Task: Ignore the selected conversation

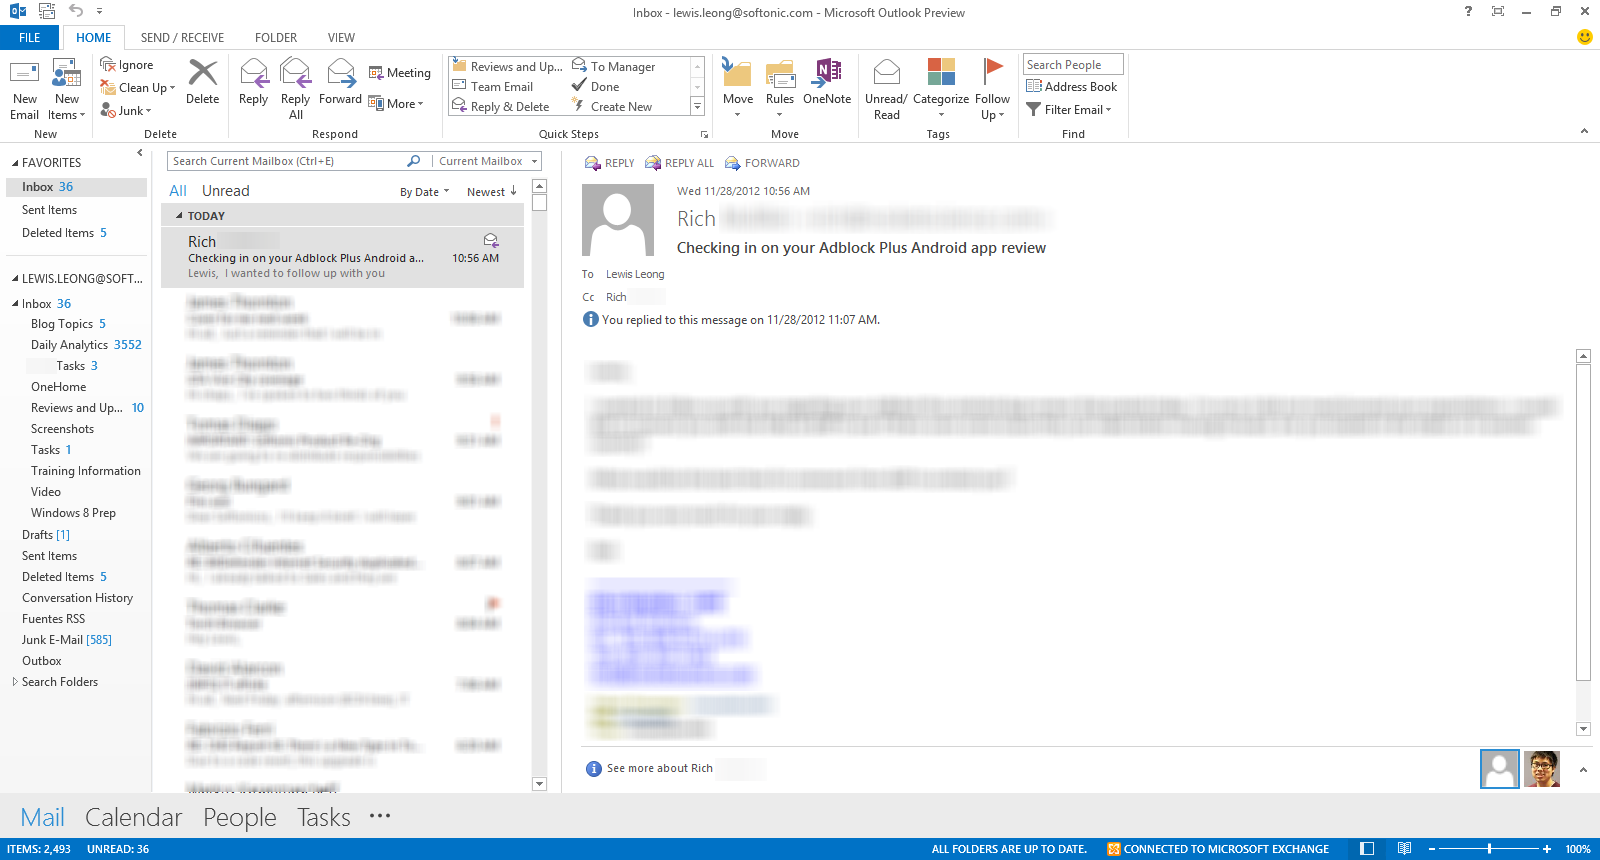Action: click(x=127, y=65)
